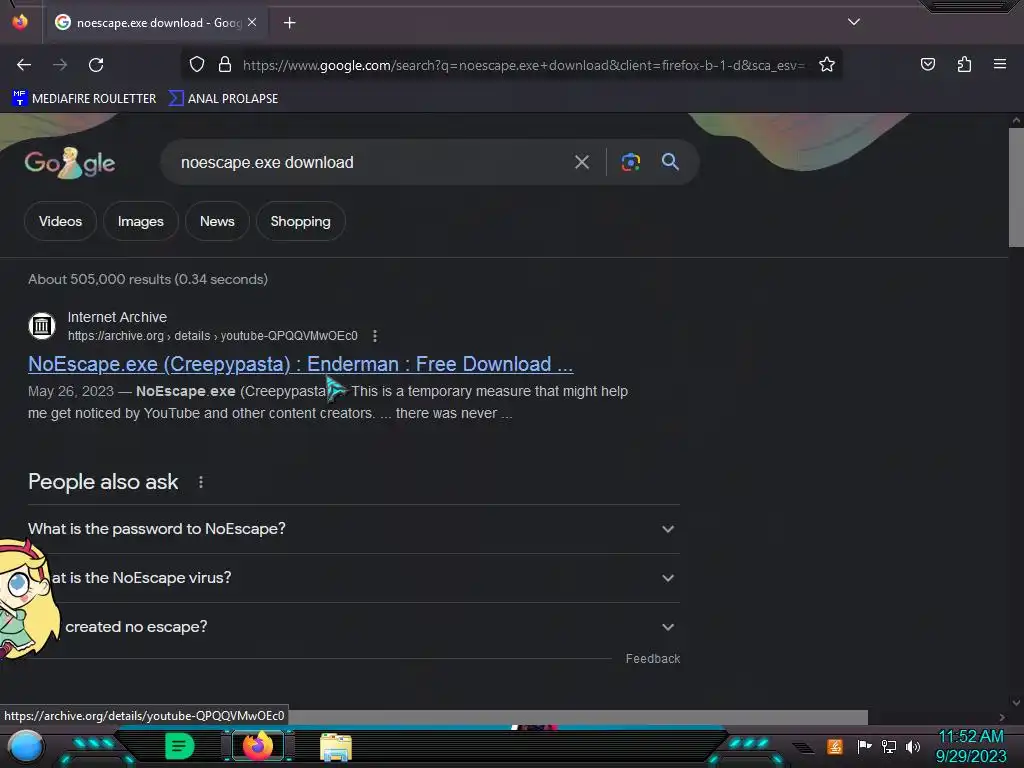Open the Extensions puzzle icon

click(x=964, y=64)
